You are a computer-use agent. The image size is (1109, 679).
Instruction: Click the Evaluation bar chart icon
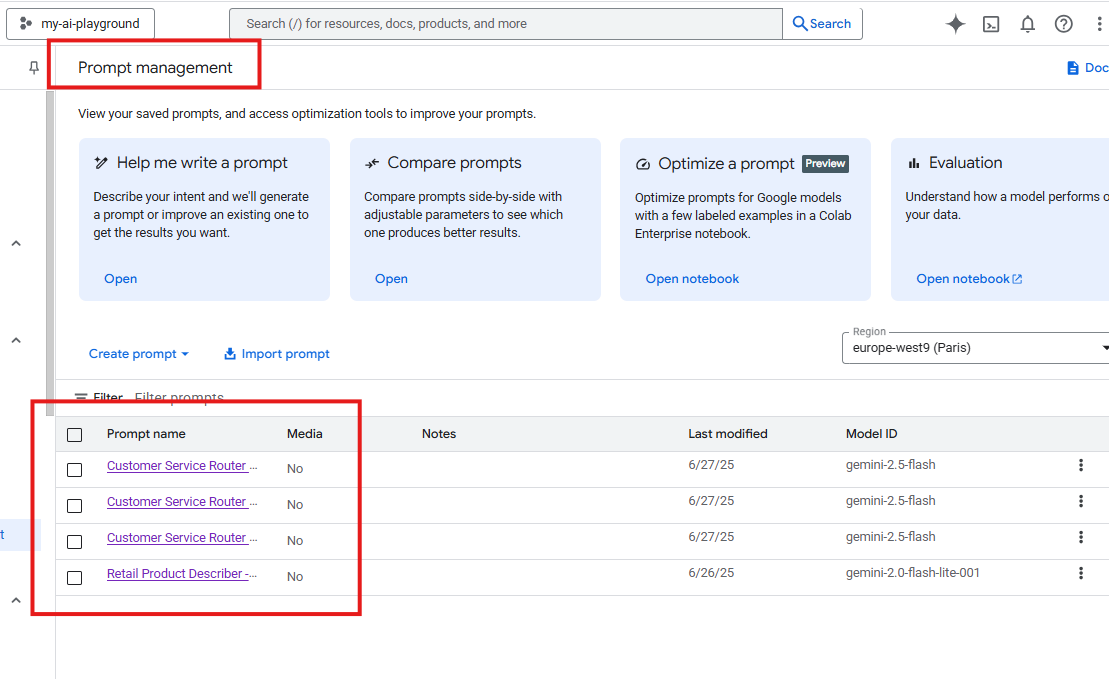[x=914, y=163]
